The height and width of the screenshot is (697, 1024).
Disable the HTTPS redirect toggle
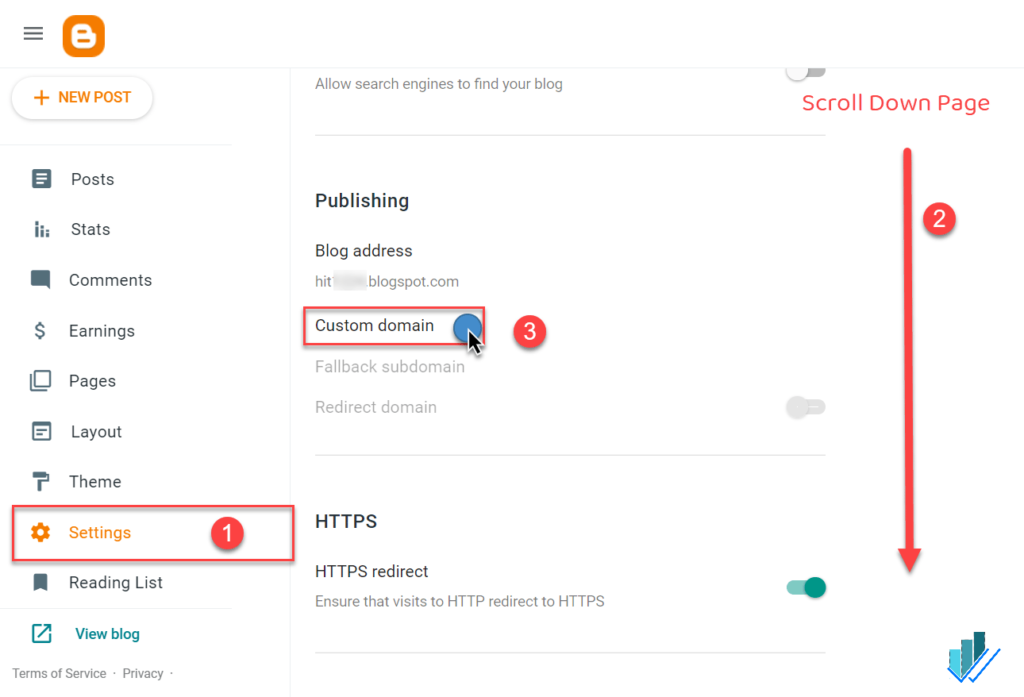(x=806, y=588)
